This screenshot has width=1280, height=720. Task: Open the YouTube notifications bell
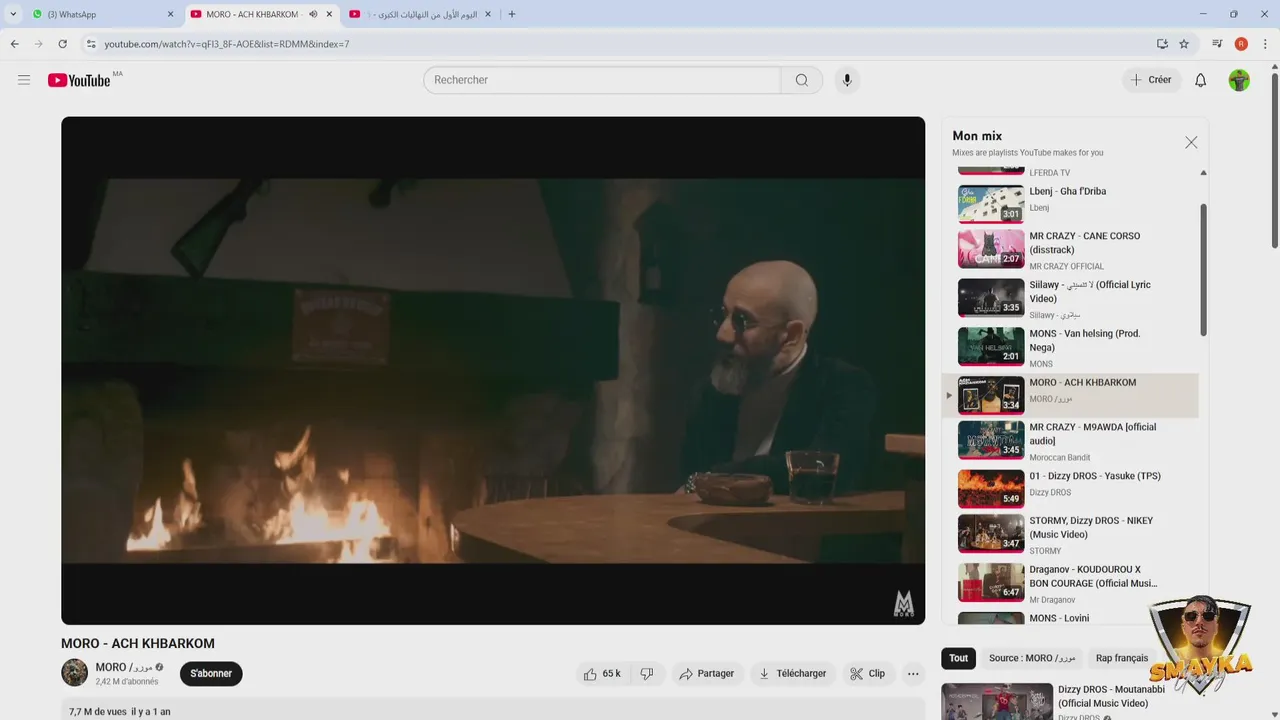[x=1201, y=80]
